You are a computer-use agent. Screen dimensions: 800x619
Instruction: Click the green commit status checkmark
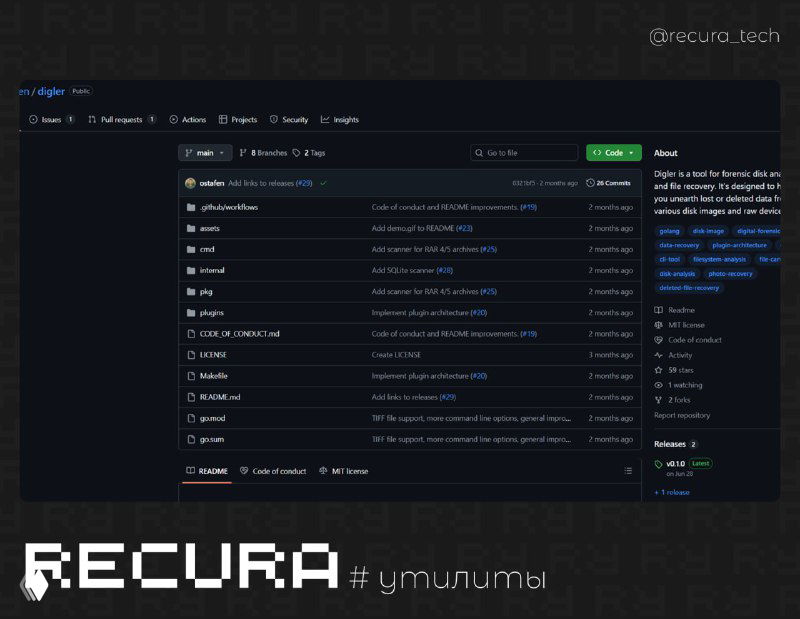tap(323, 183)
